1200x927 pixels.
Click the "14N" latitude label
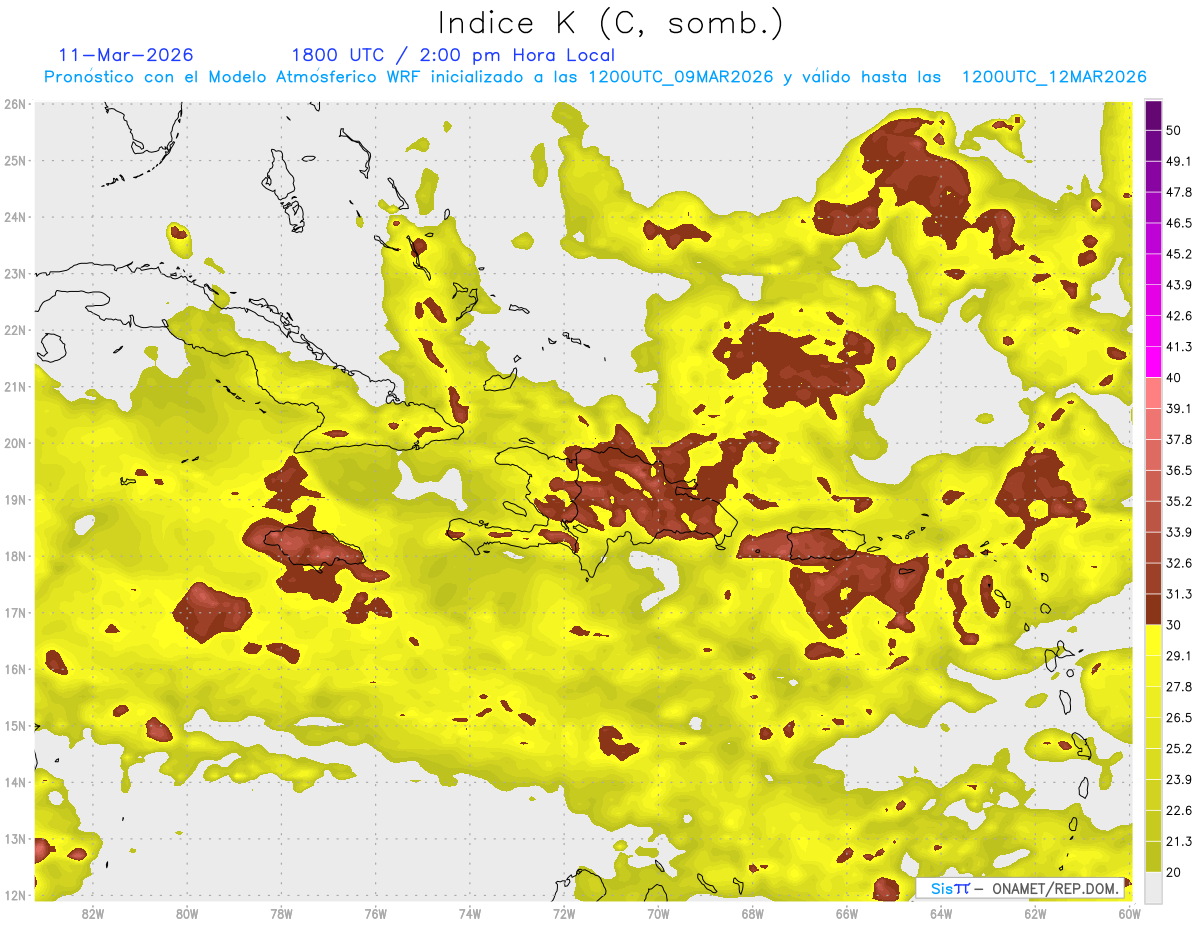16,782
